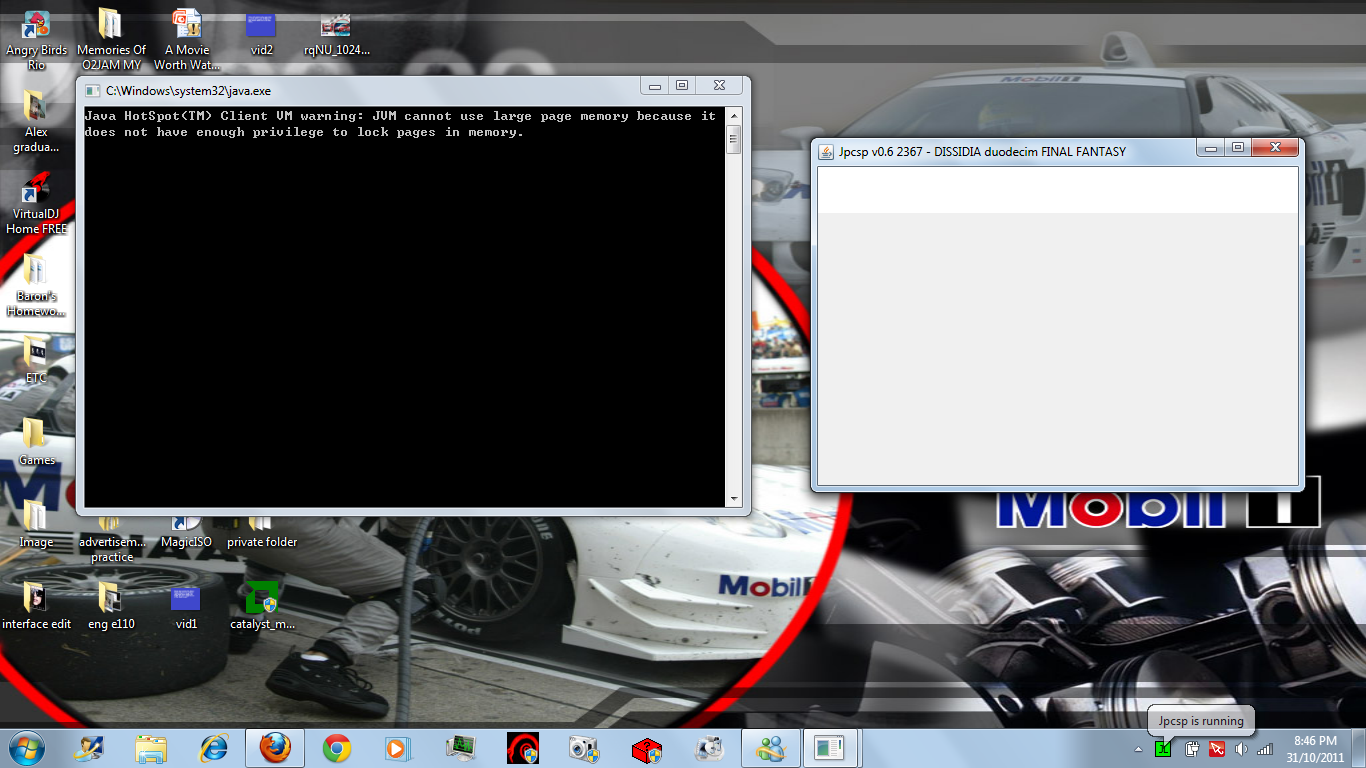Minimize the java.exe console window
Viewport: 1366px width, 768px height.
pos(655,86)
